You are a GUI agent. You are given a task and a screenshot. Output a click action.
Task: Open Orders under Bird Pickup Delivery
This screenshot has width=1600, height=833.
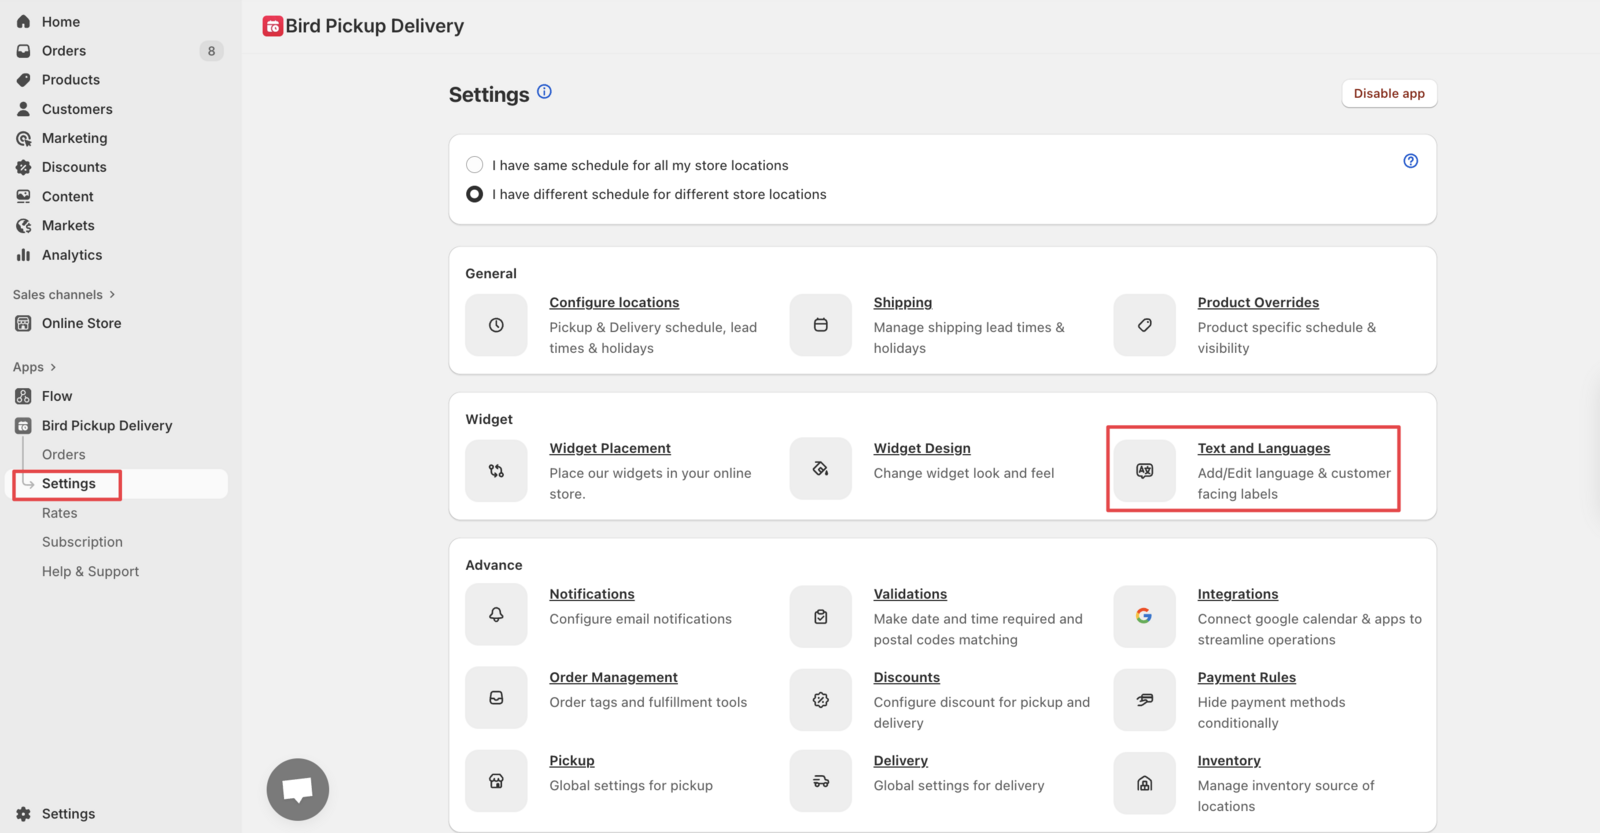pos(64,455)
